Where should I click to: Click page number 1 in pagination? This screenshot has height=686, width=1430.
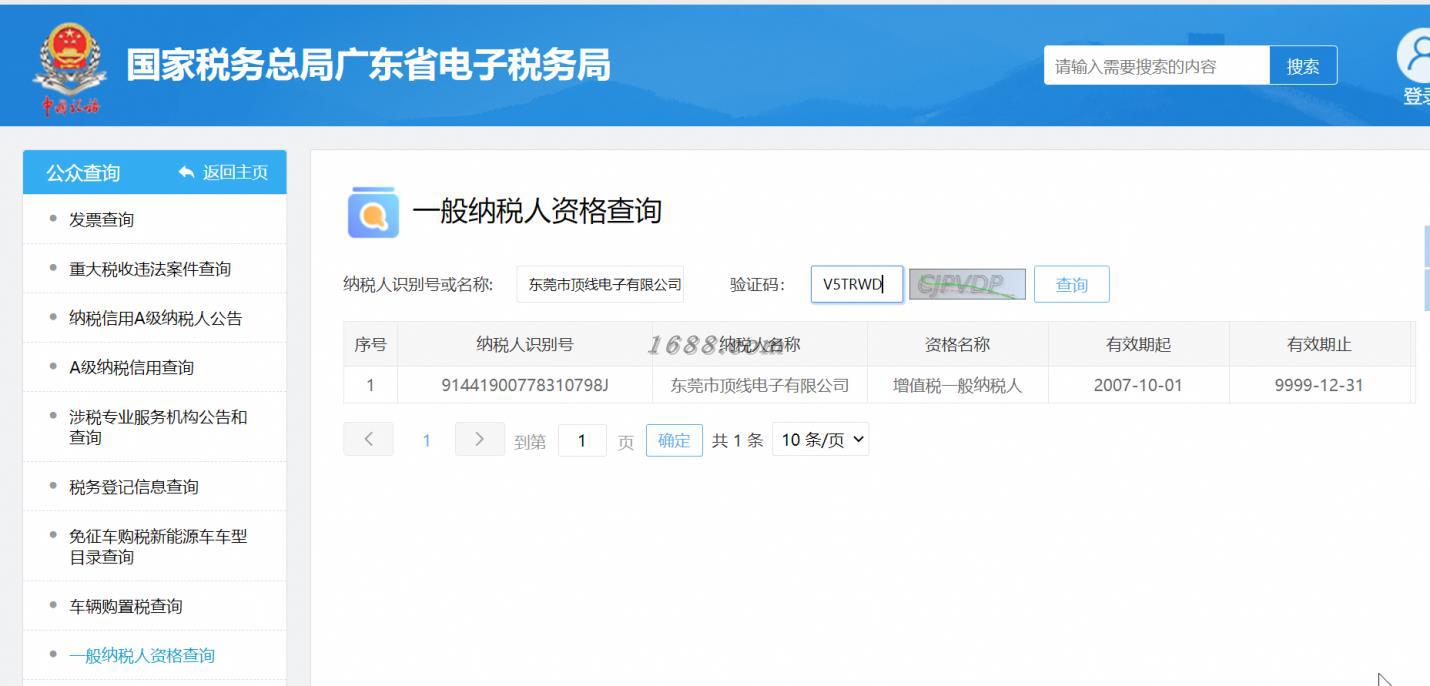tap(426, 440)
